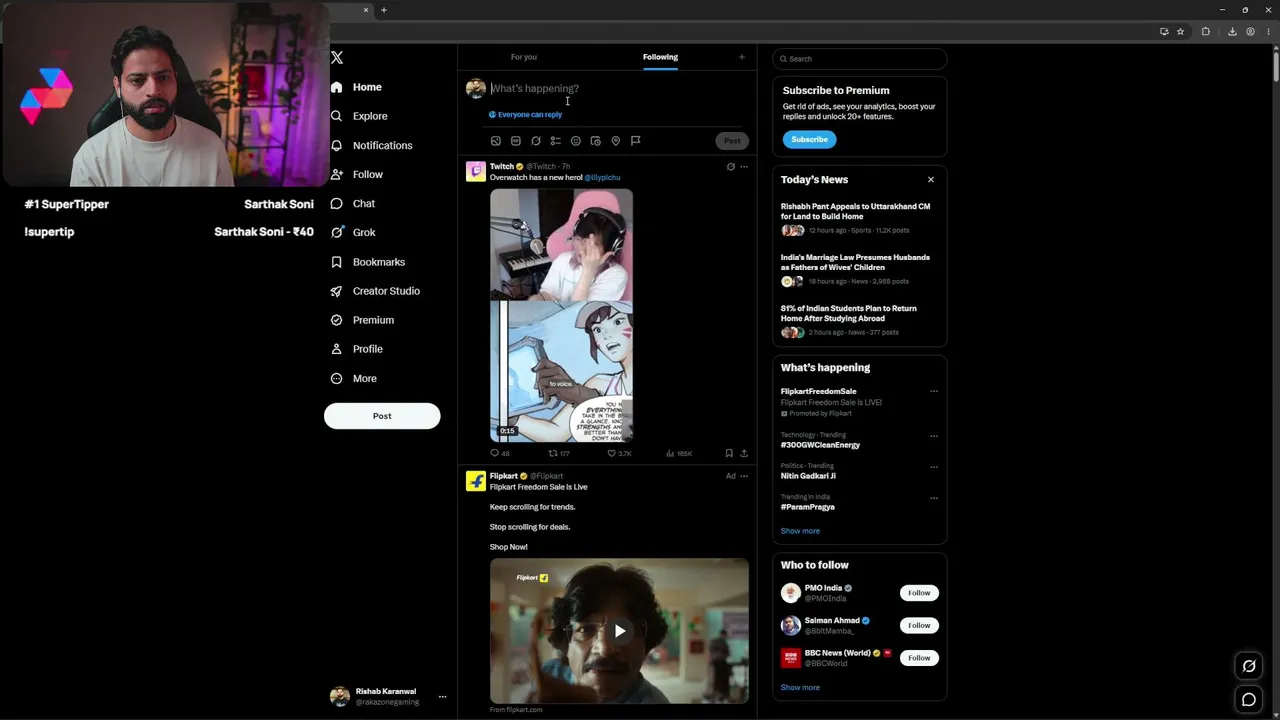The height and width of the screenshot is (720, 1280).
Task: Open options for the FlipkartFreedomSale trend
Action: pos(934,392)
